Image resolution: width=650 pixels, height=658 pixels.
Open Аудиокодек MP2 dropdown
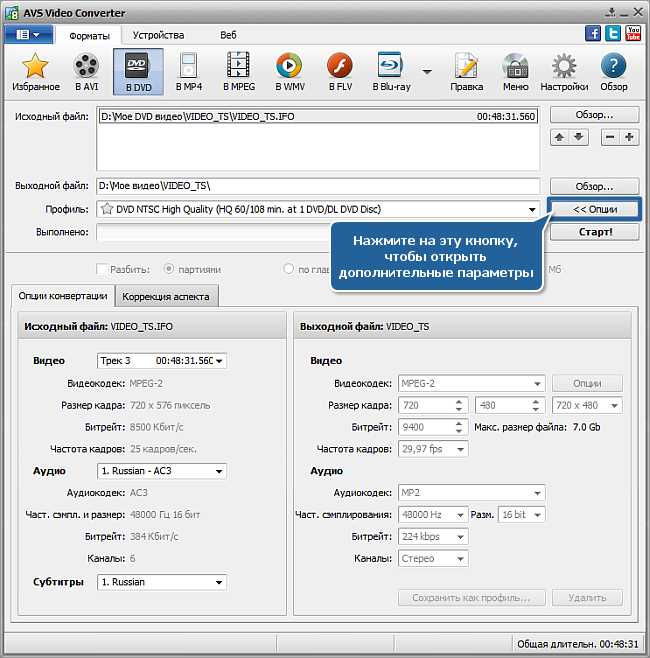pyautogui.click(x=472, y=493)
